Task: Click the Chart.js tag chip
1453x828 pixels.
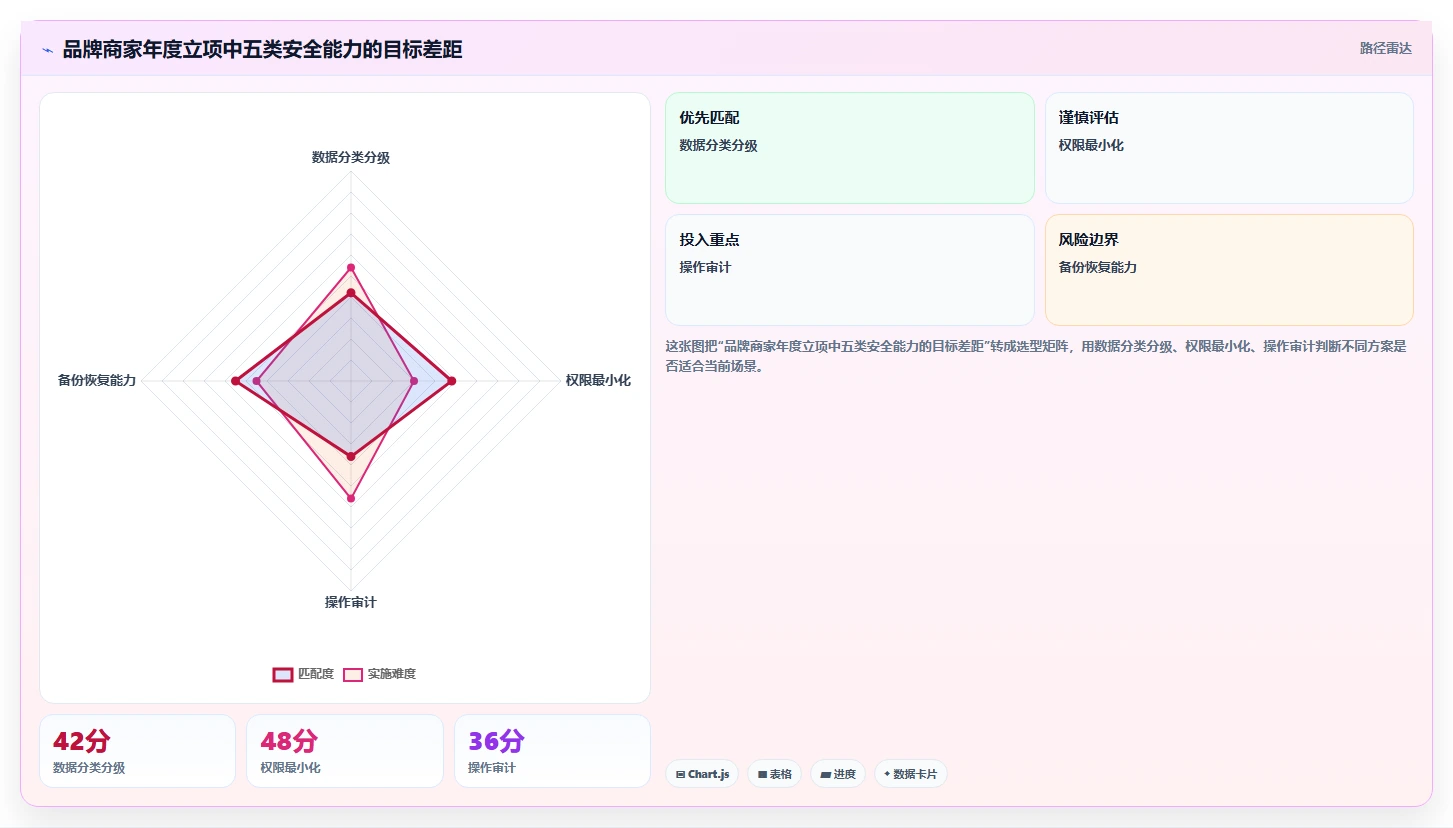Action: click(x=702, y=774)
